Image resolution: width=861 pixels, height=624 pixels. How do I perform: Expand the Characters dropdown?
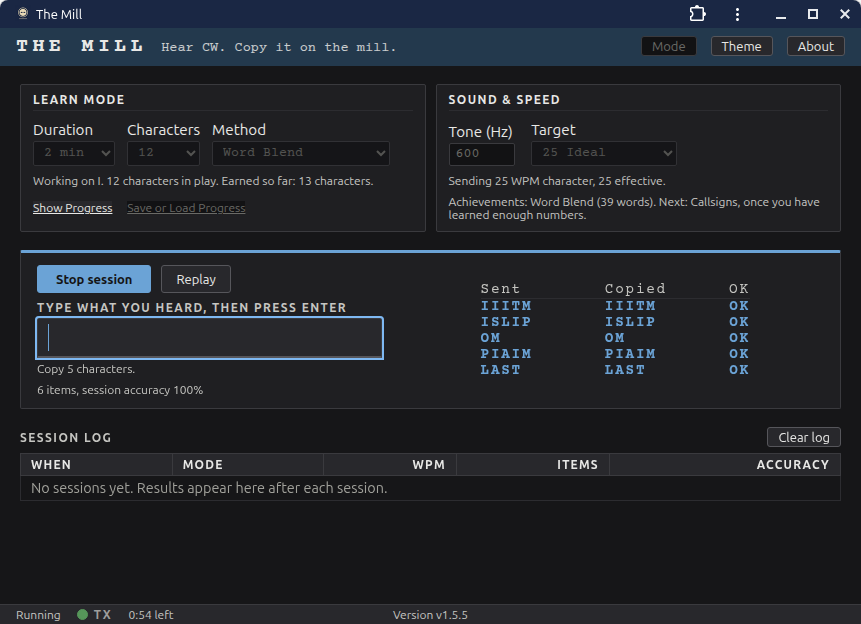163,153
